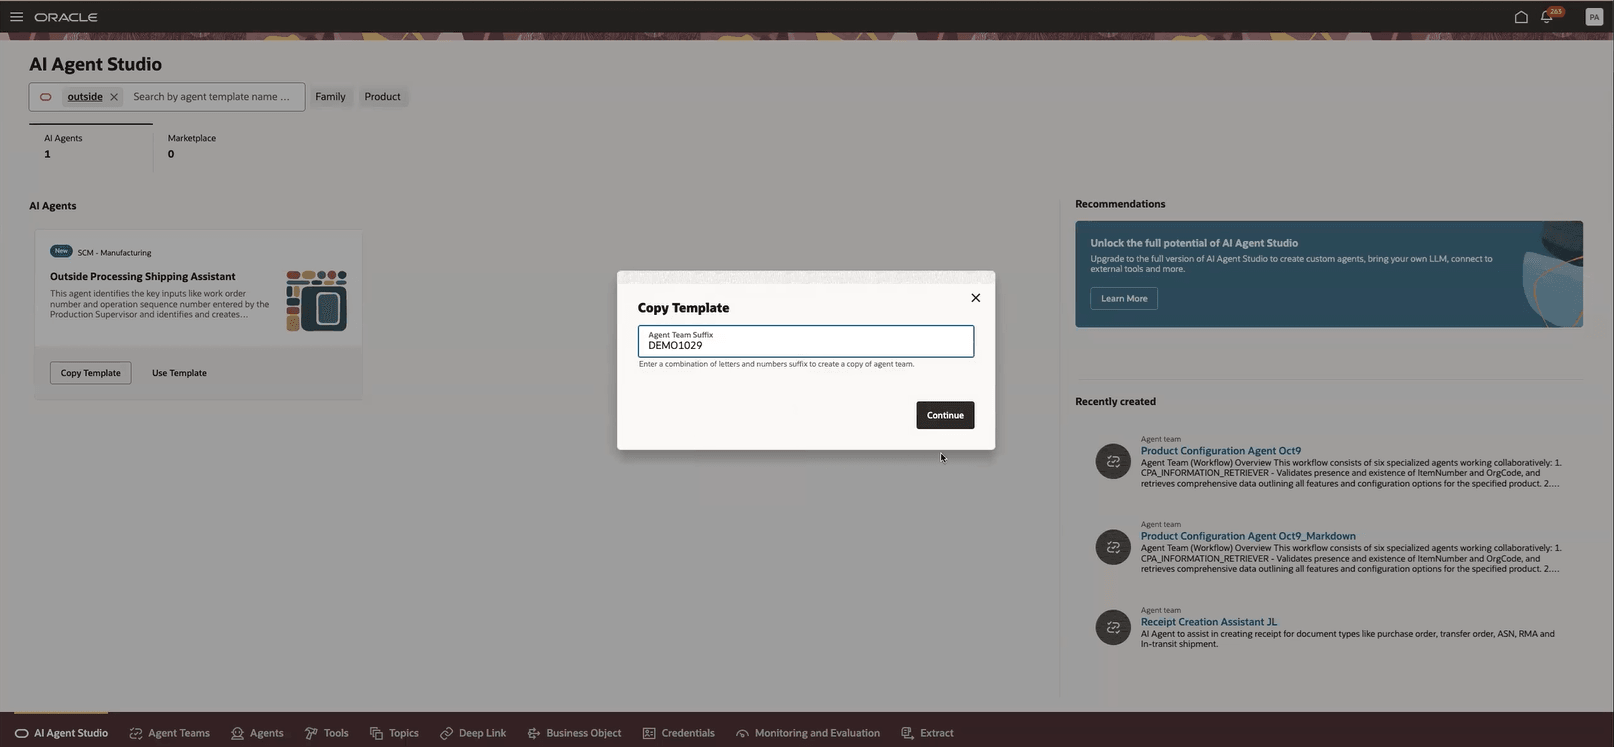Switch to Deep Link tab

(473, 733)
